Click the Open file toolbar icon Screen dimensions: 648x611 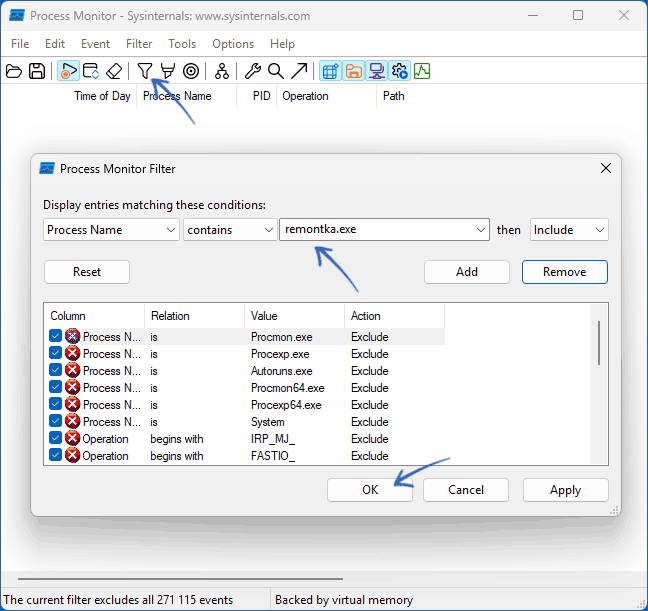tap(14, 71)
